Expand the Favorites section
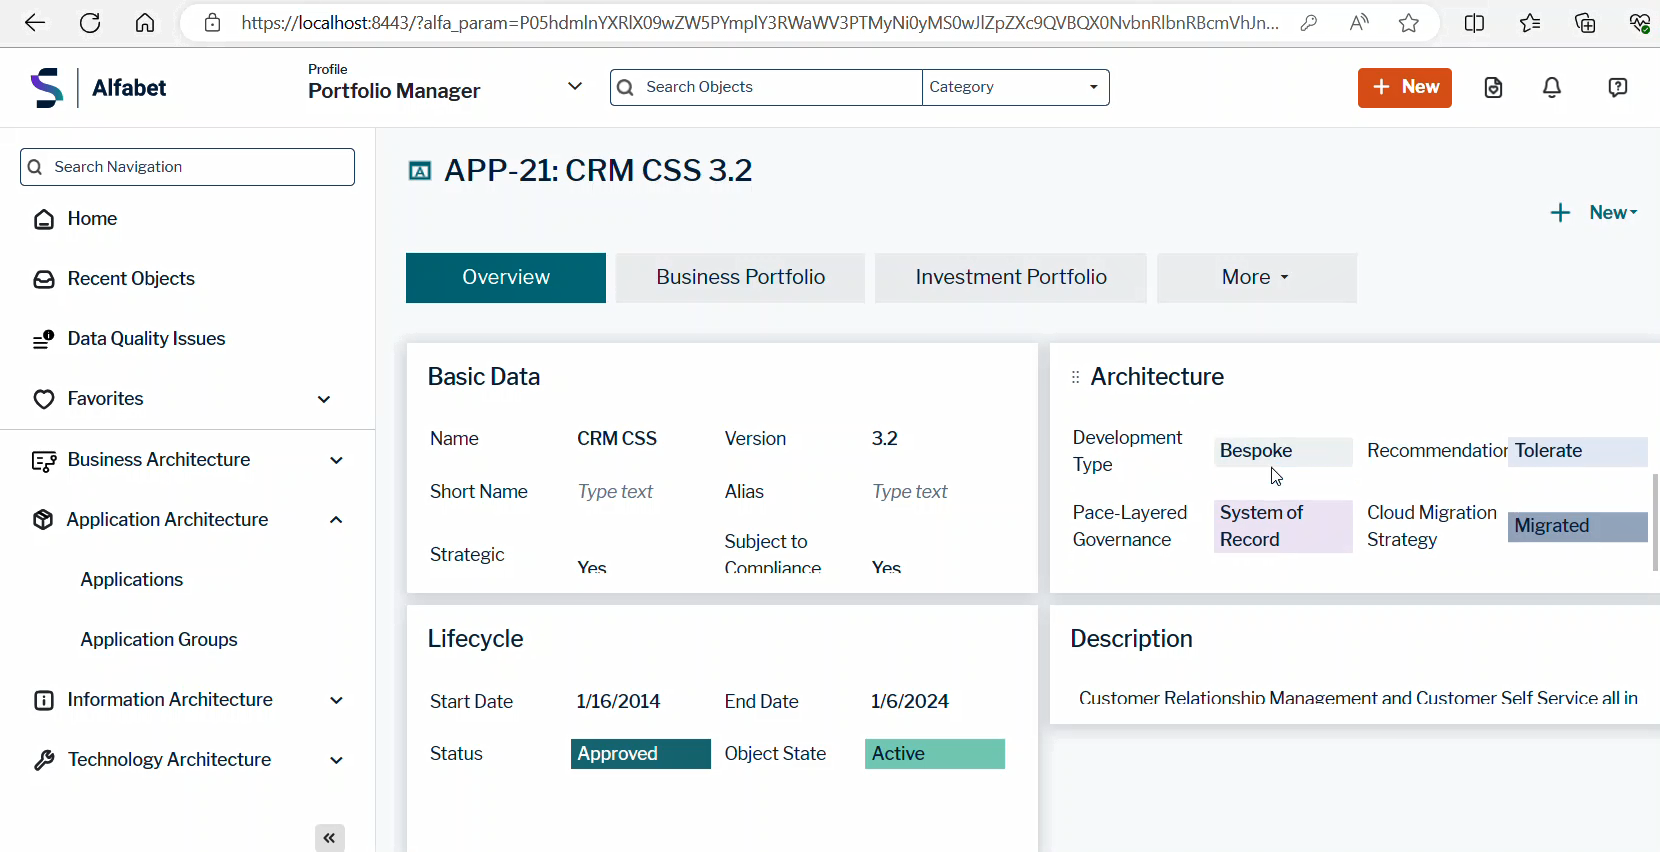Image resolution: width=1660 pixels, height=852 pixels. click(x=324, y=399)
